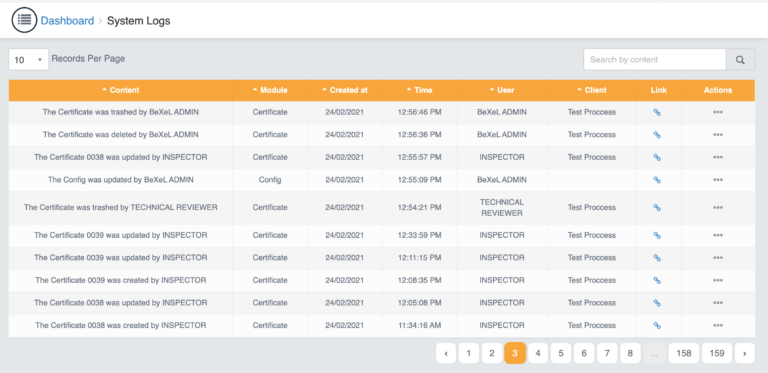Open link icon for 12:05:08 PM log
The image size is (768, 373).
pyautogui.click(x=657, y=303)
